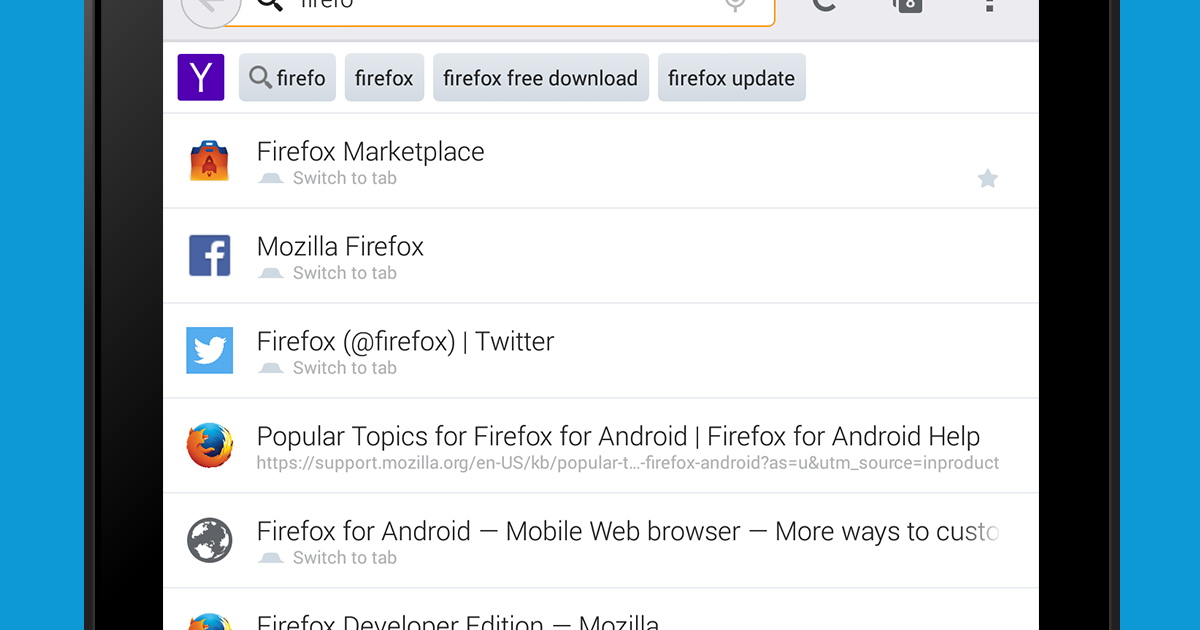Click the Firefox Marketplace icon

tap(210, 161)
